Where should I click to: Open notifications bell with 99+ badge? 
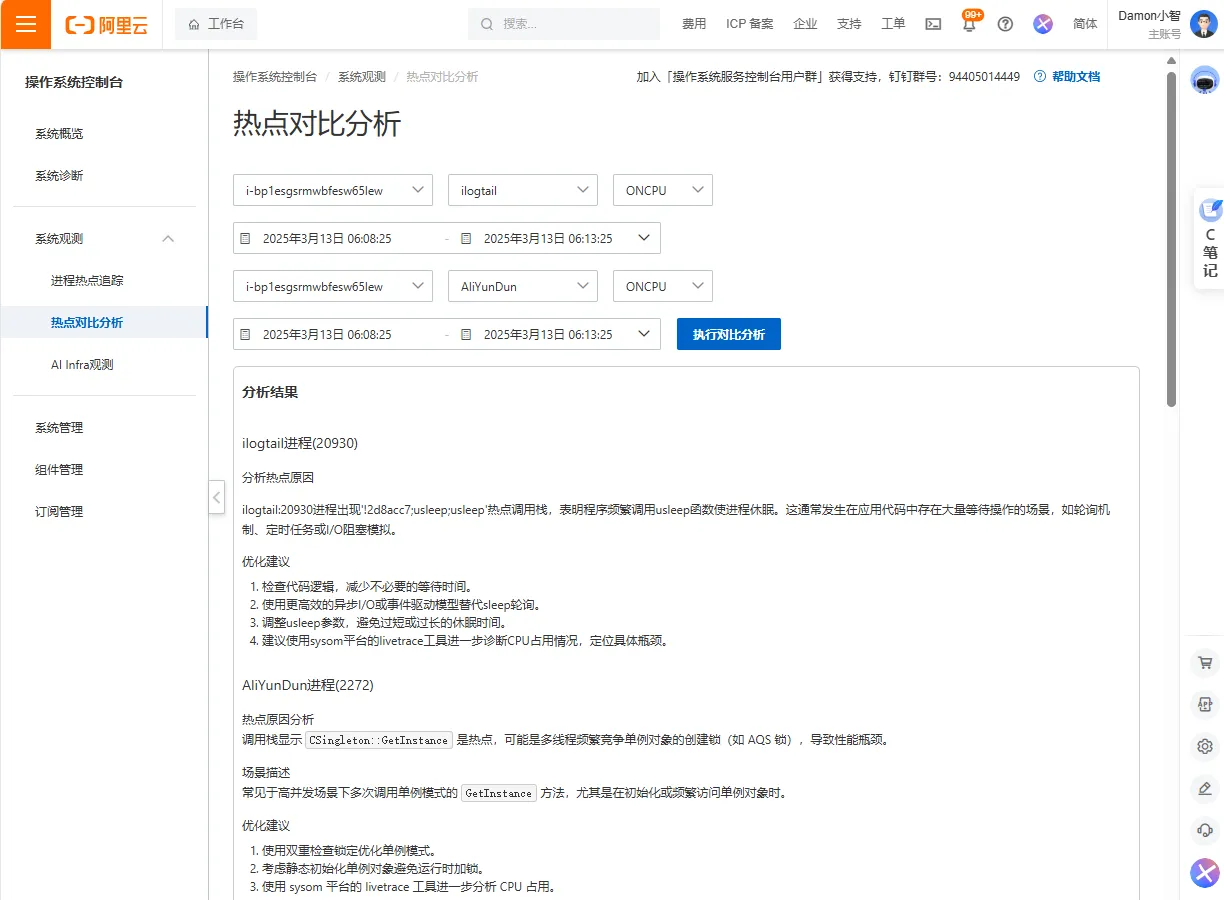[969, 23]
